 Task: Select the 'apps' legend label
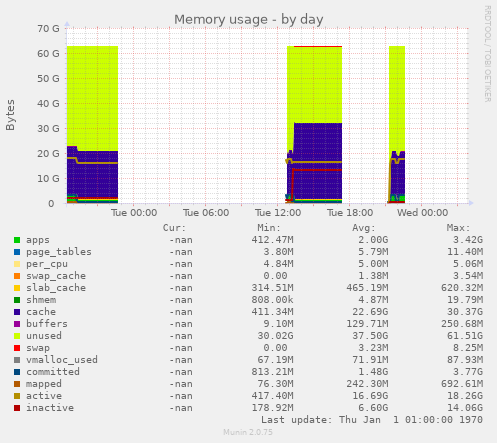(38, 240)
